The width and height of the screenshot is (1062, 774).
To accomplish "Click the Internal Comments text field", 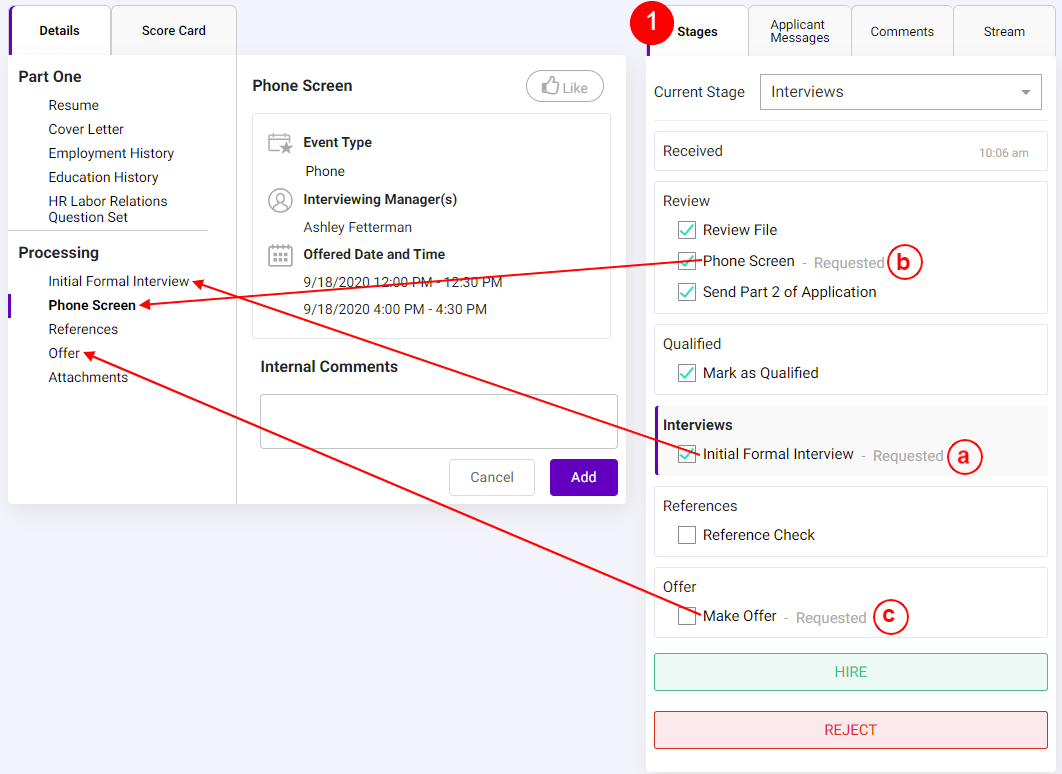I will click(x=438, y=421).
